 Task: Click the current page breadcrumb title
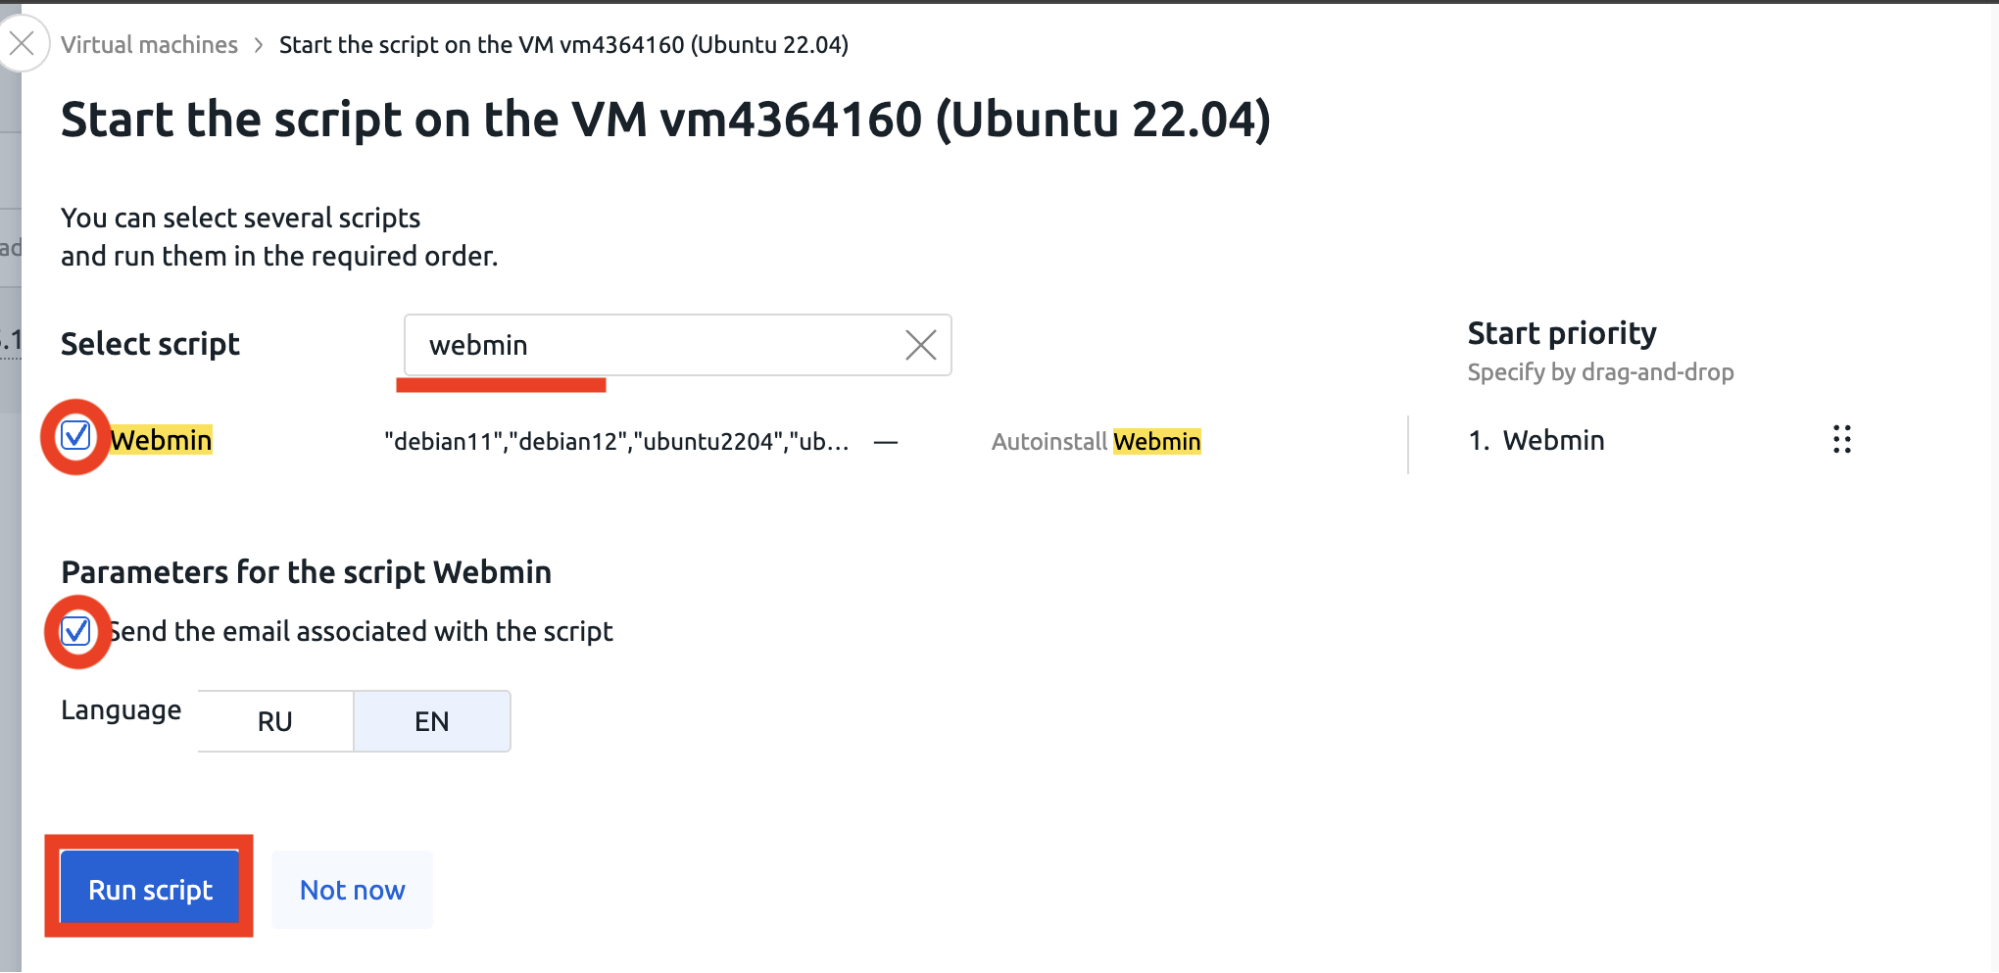[564, 45]
